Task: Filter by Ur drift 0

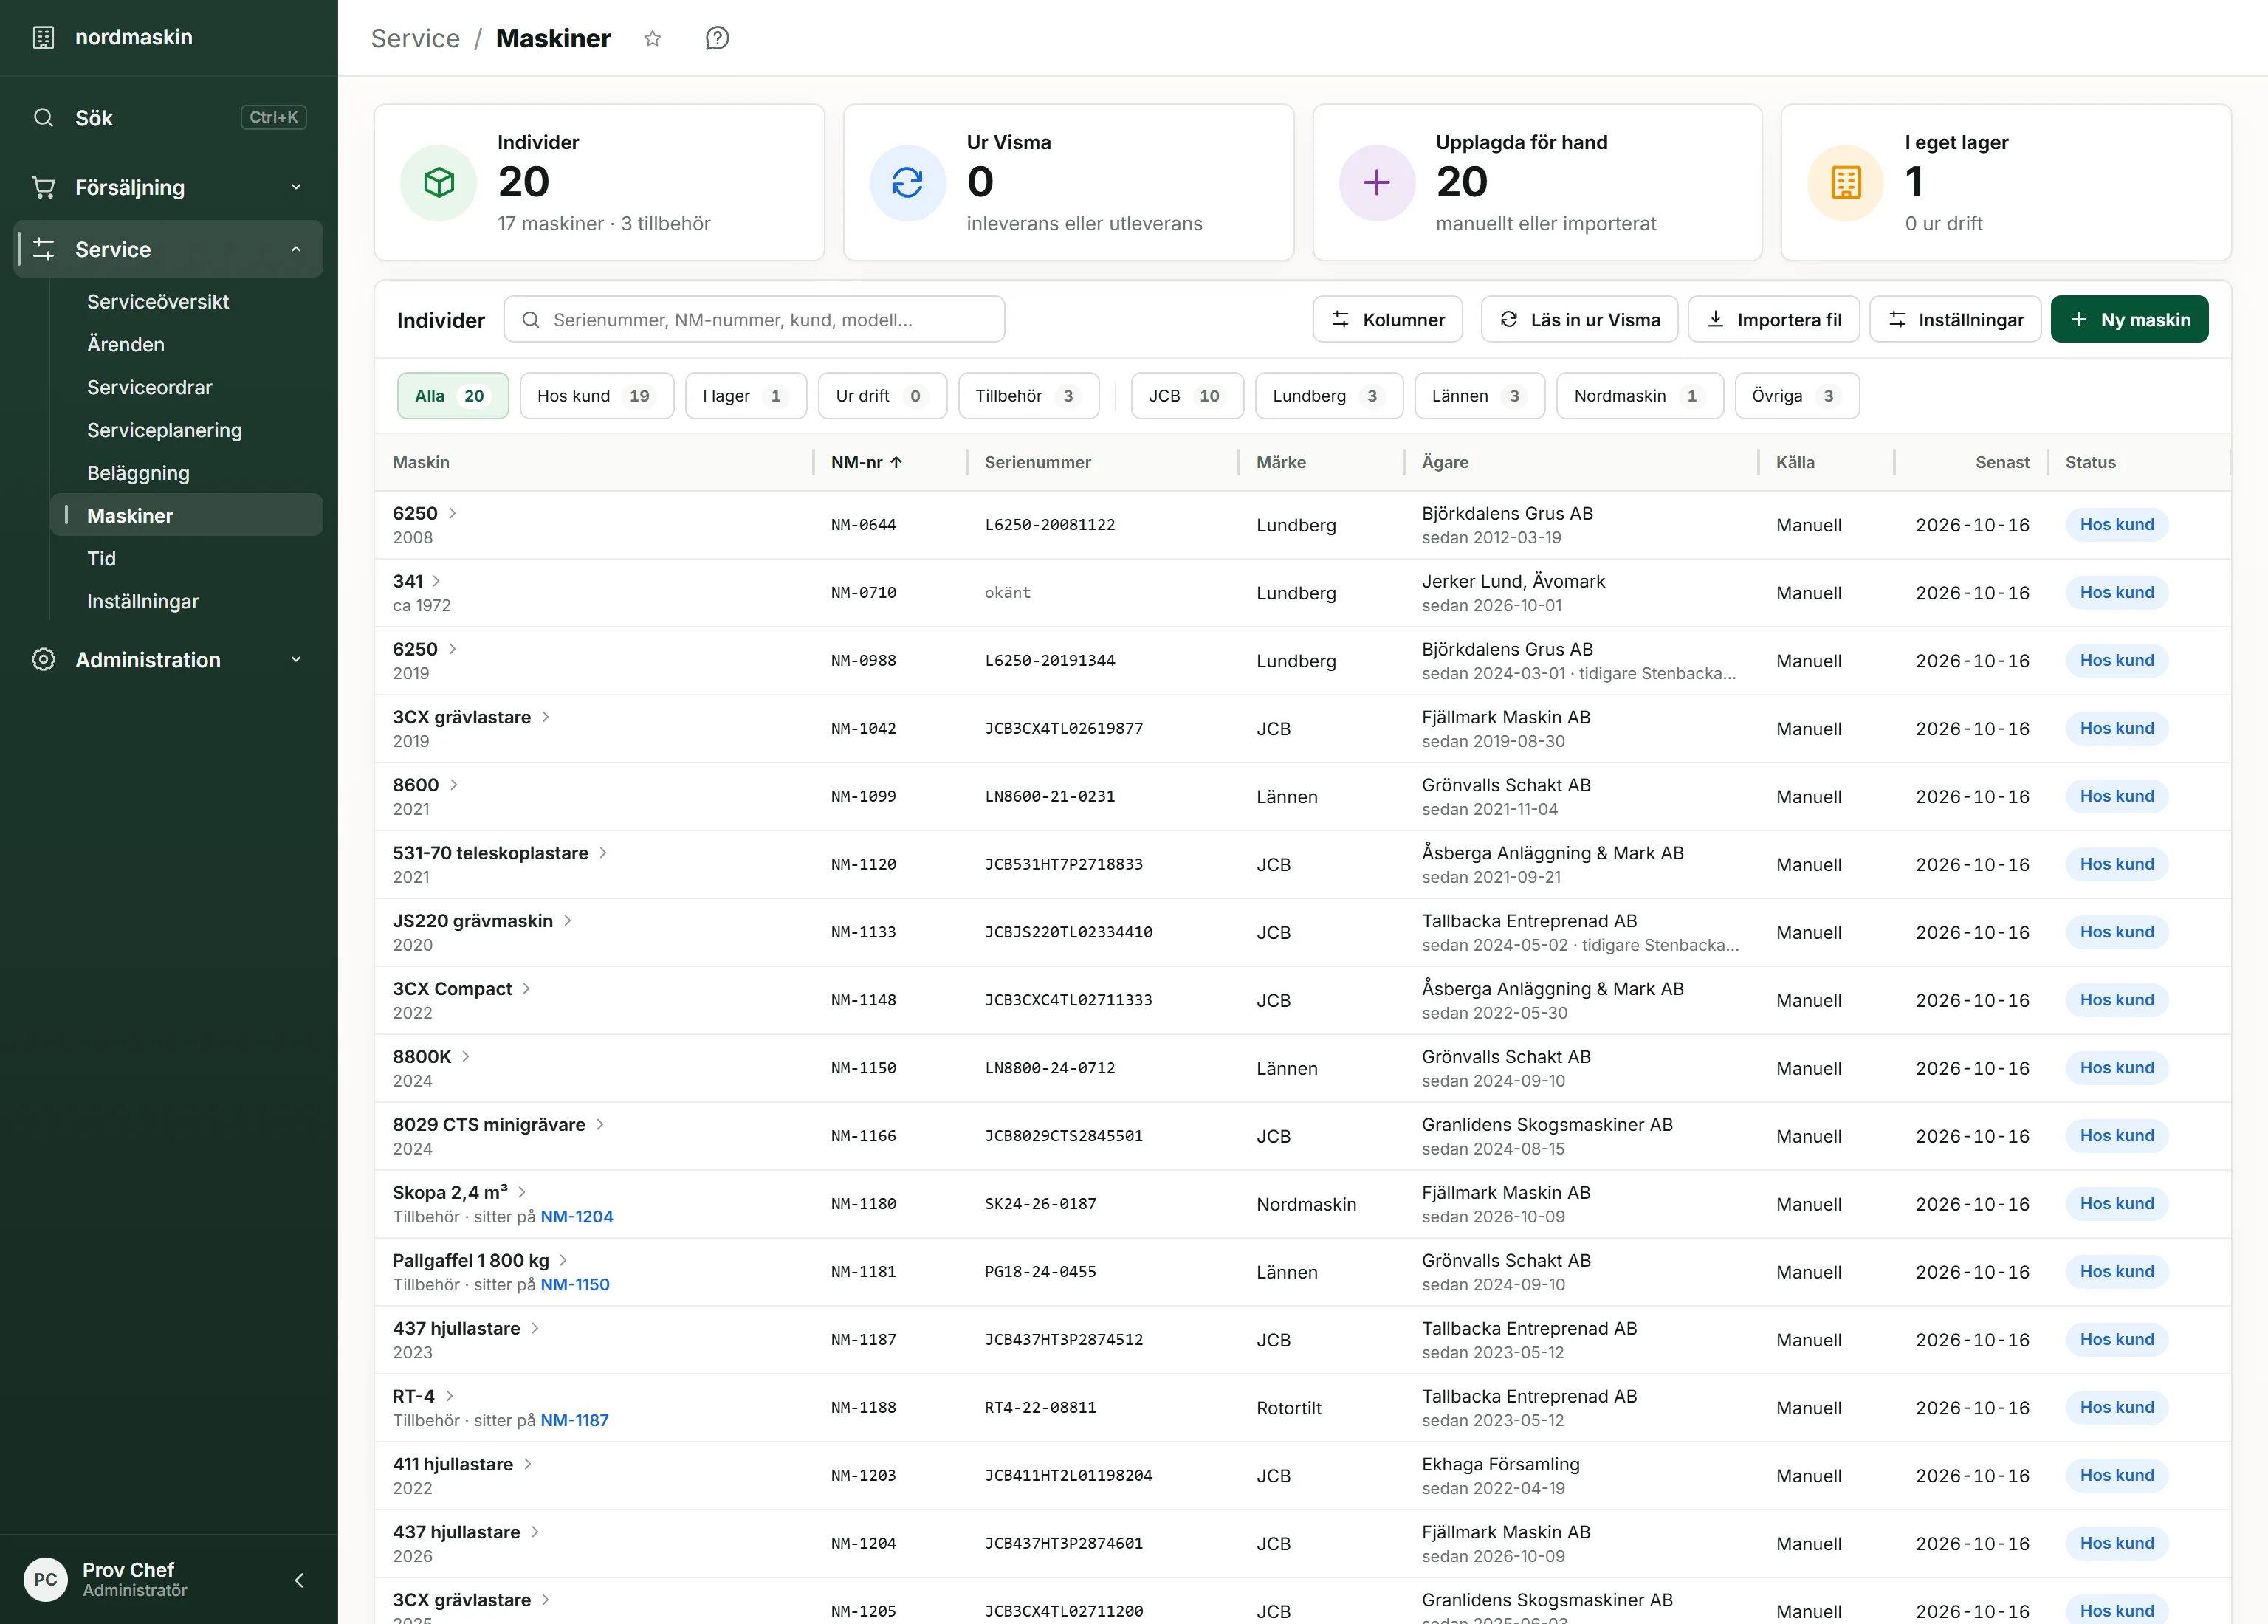Action: pyautogui.click(x=882, y=396)
